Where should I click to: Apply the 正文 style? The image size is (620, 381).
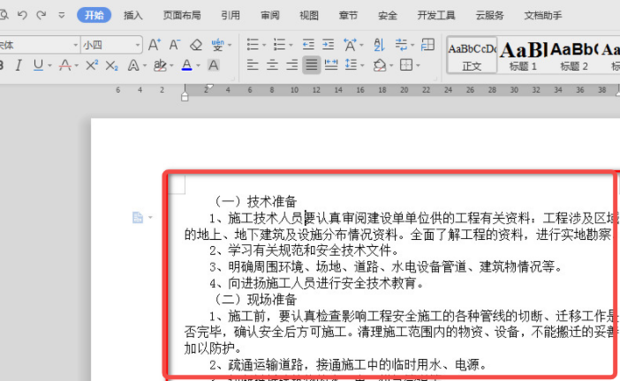472,55
